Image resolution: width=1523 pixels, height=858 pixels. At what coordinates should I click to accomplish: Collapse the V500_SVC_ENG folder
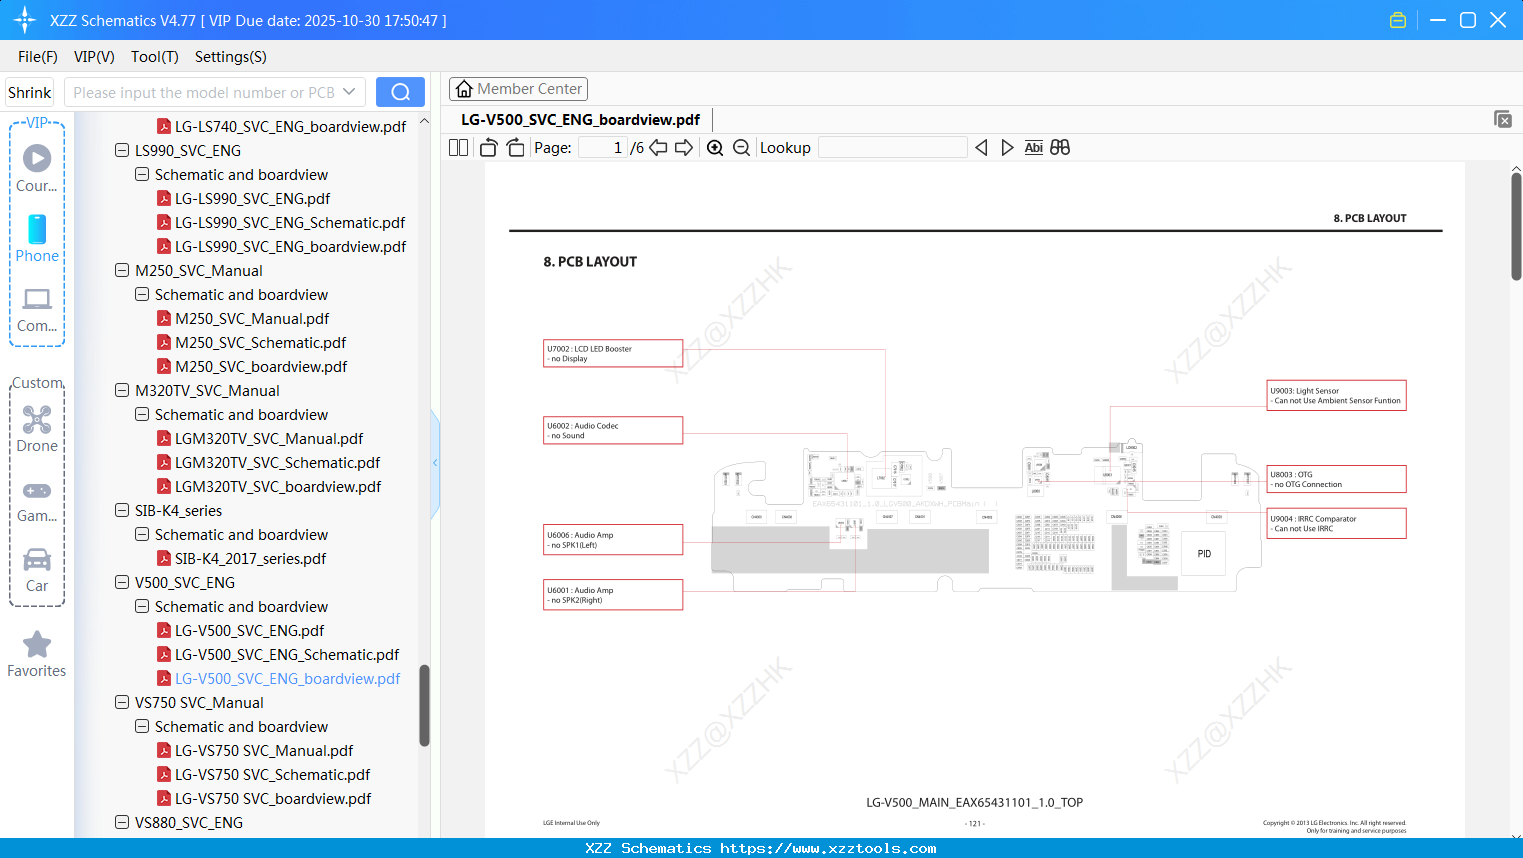click(122, 583)
